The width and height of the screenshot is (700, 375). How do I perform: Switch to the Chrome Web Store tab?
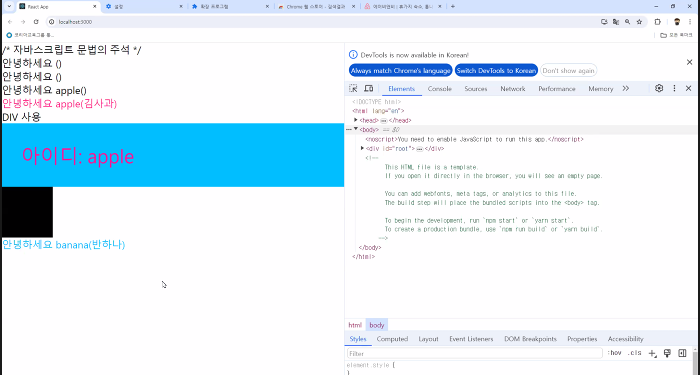pos(316,7)
